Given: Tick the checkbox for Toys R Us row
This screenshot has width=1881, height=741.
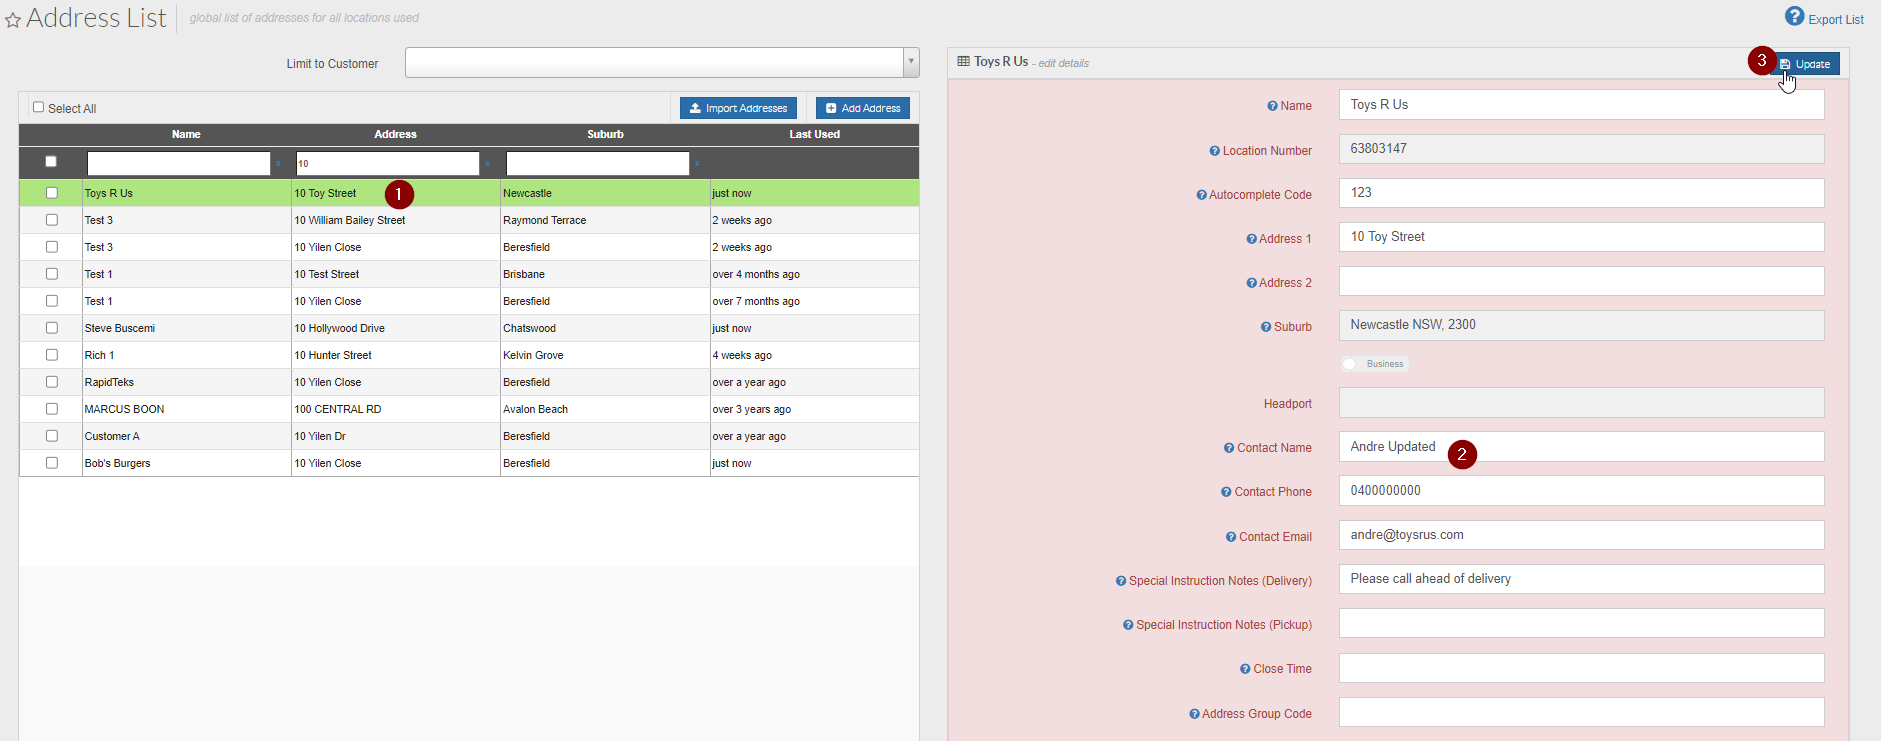Looking at the screenshot, I should click(x=52, y=193).
